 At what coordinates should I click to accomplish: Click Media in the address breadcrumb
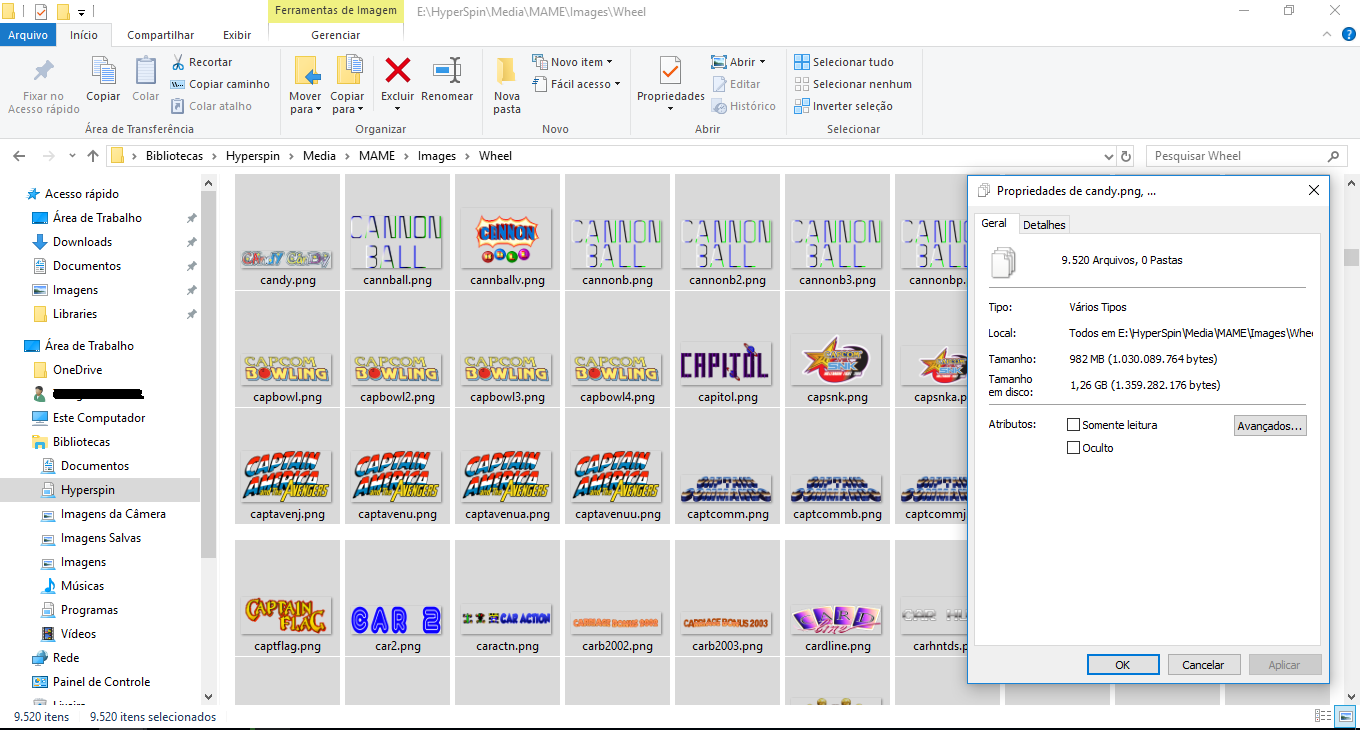pos(320,156)
